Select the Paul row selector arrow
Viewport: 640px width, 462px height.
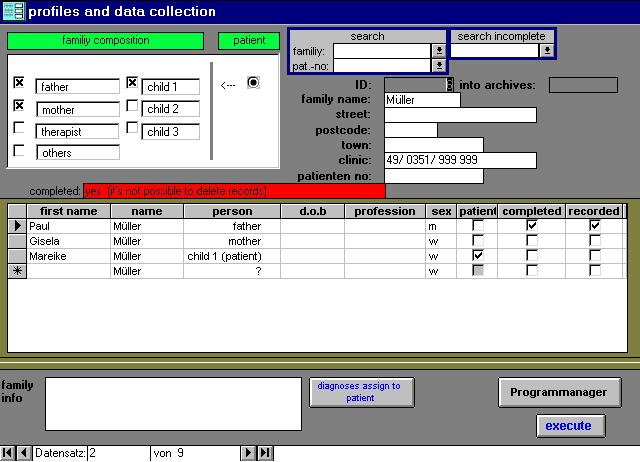(x=17, y=227)
